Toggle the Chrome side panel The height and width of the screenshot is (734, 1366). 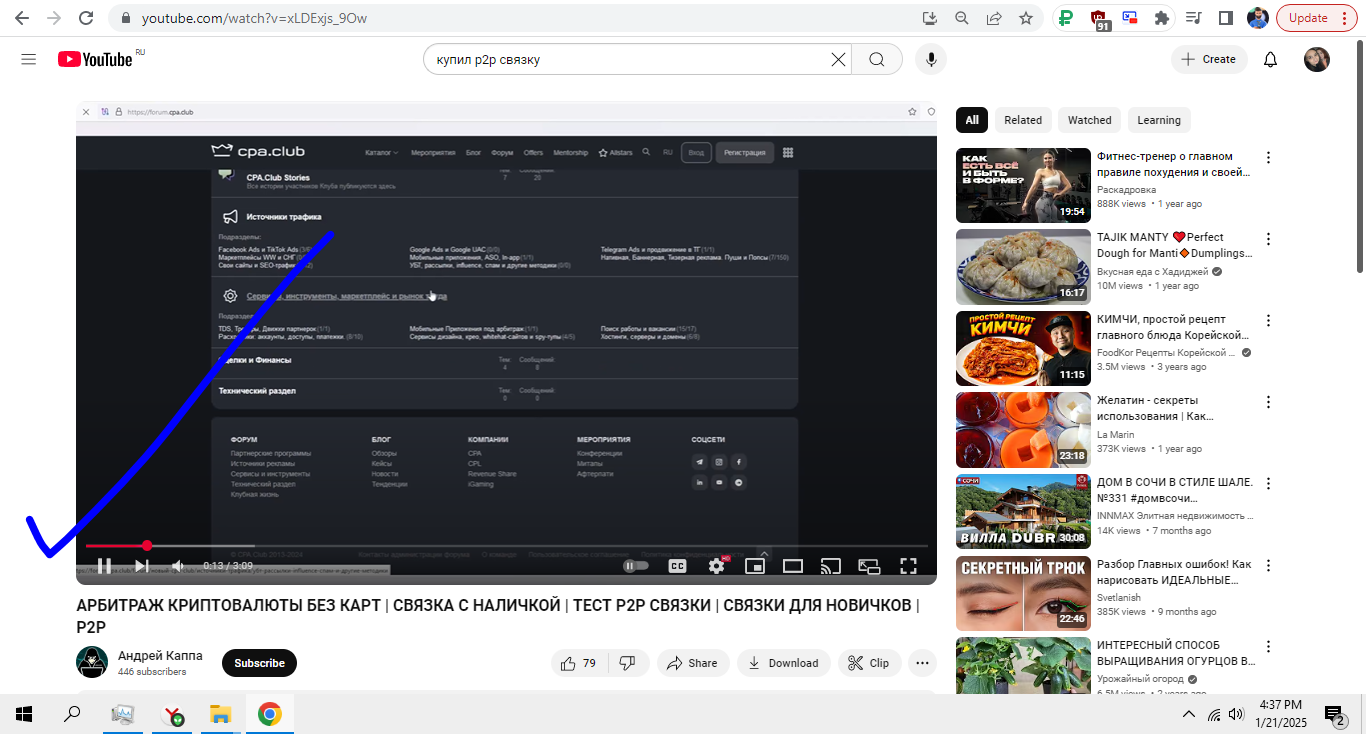1225,18
